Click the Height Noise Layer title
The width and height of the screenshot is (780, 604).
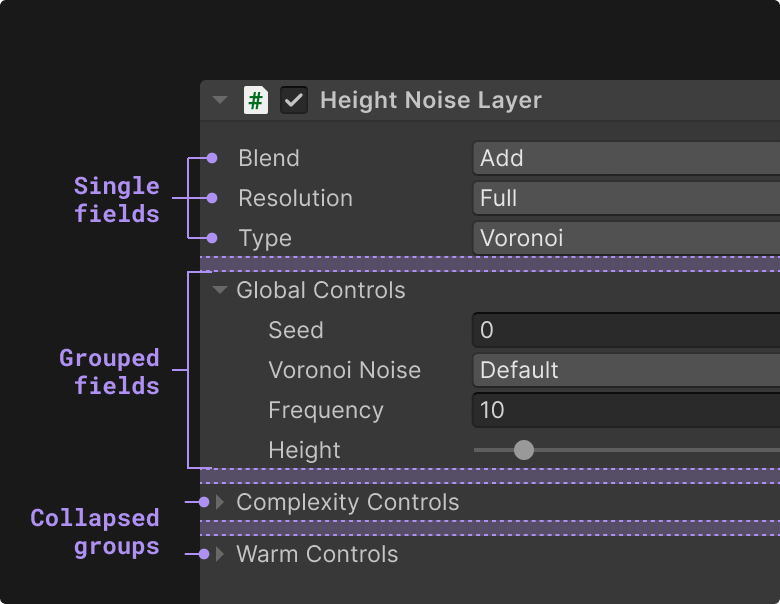(x=431, y=100)
